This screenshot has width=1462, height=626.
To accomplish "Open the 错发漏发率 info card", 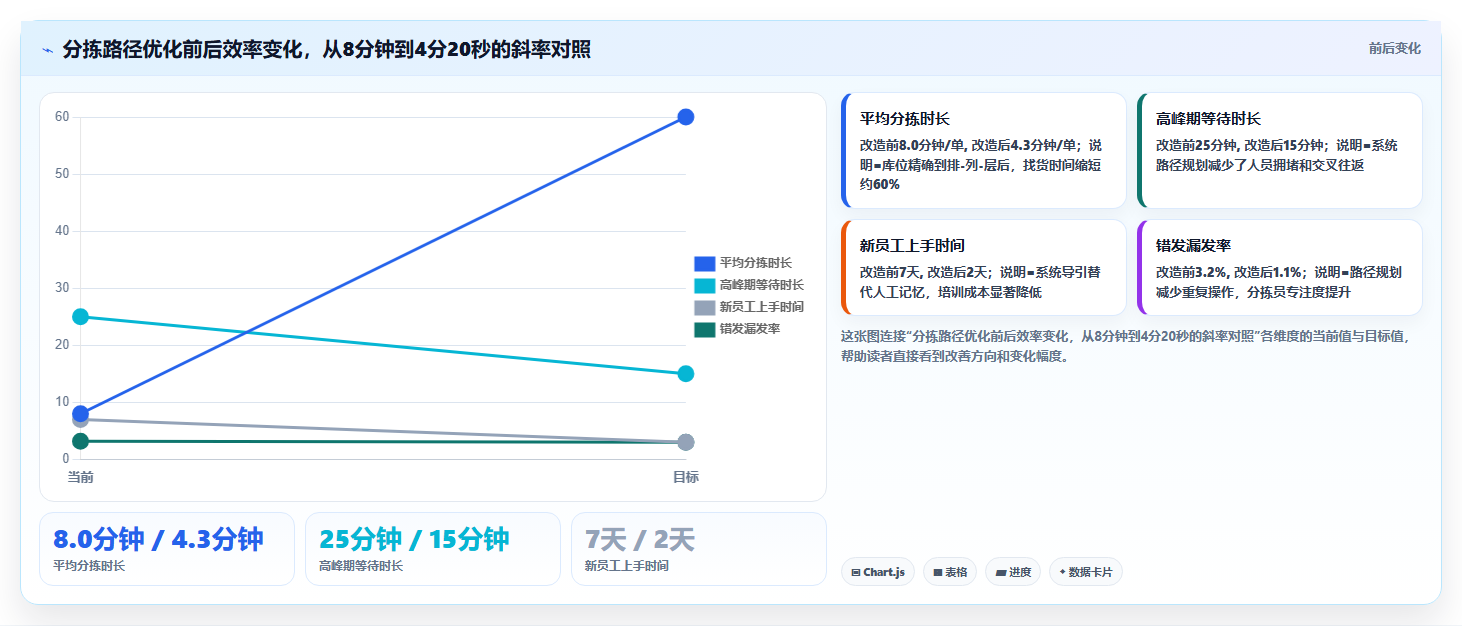I will pos(1280,268).
